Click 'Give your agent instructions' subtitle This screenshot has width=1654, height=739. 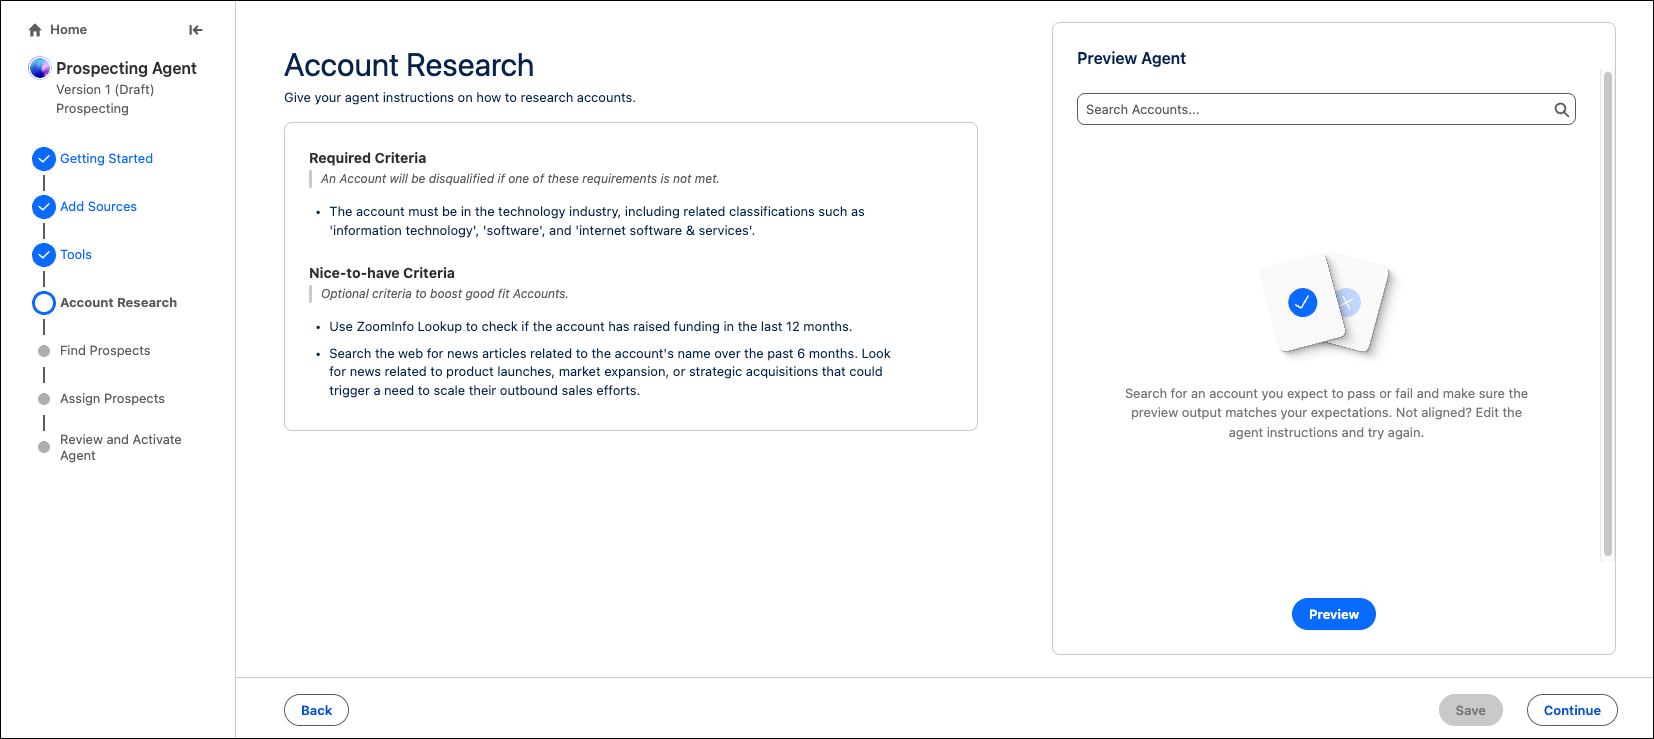(x=460, y=98)
